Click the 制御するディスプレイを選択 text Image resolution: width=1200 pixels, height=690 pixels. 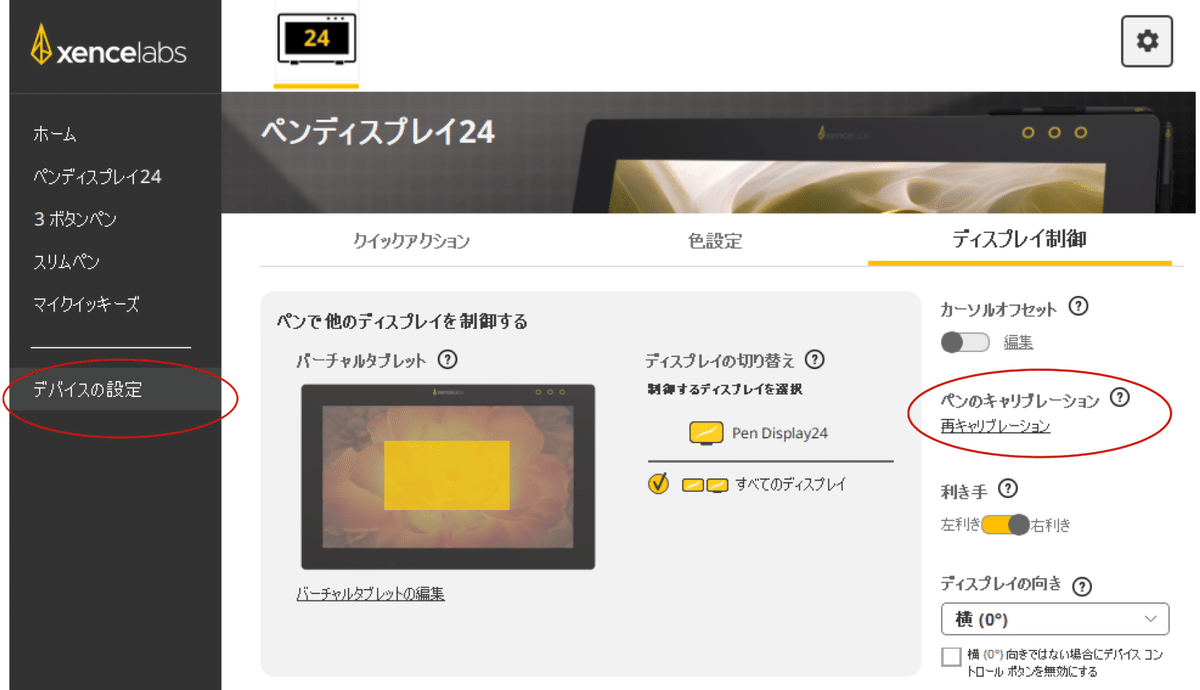pyautogui.click(x=725, y=389)
